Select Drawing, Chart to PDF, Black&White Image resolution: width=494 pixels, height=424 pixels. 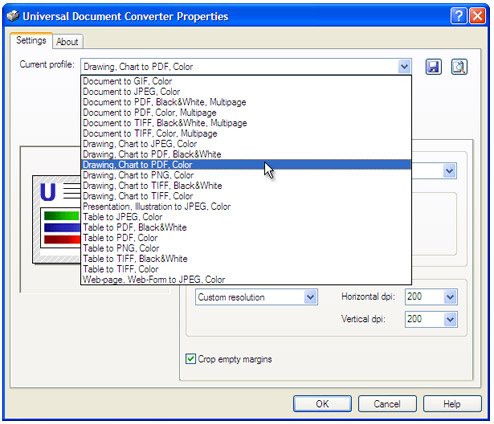click(246, 154)
